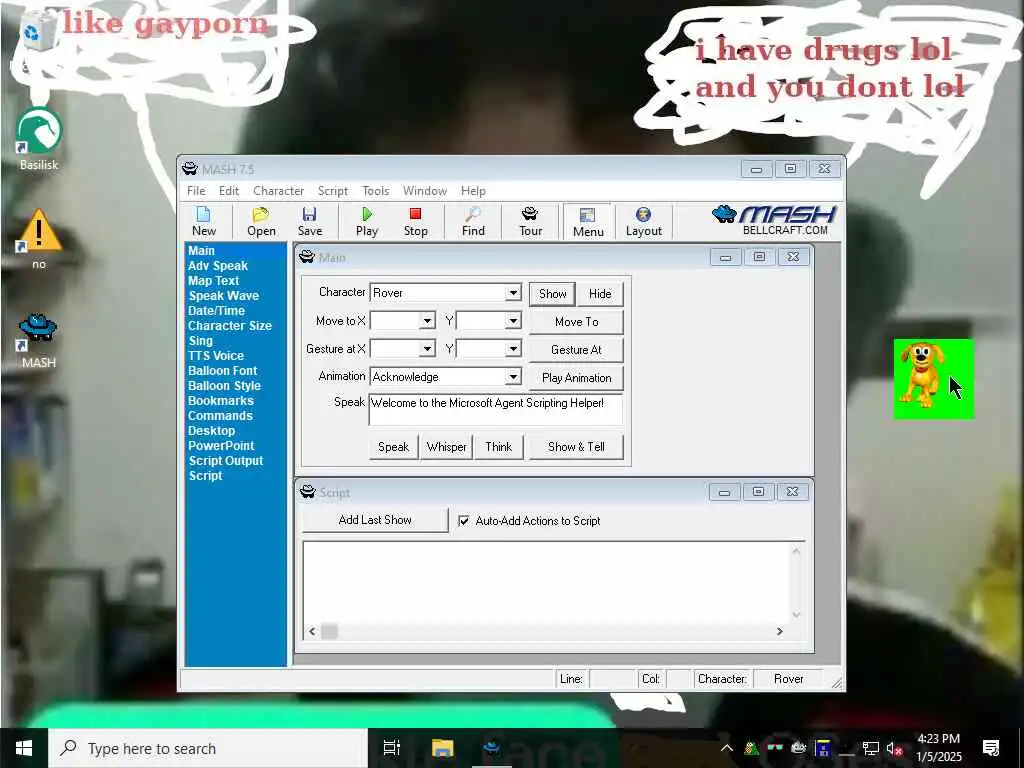Select Balloon Style in the sidebar
Viewport: 1024px width, 768px height.
224,386
